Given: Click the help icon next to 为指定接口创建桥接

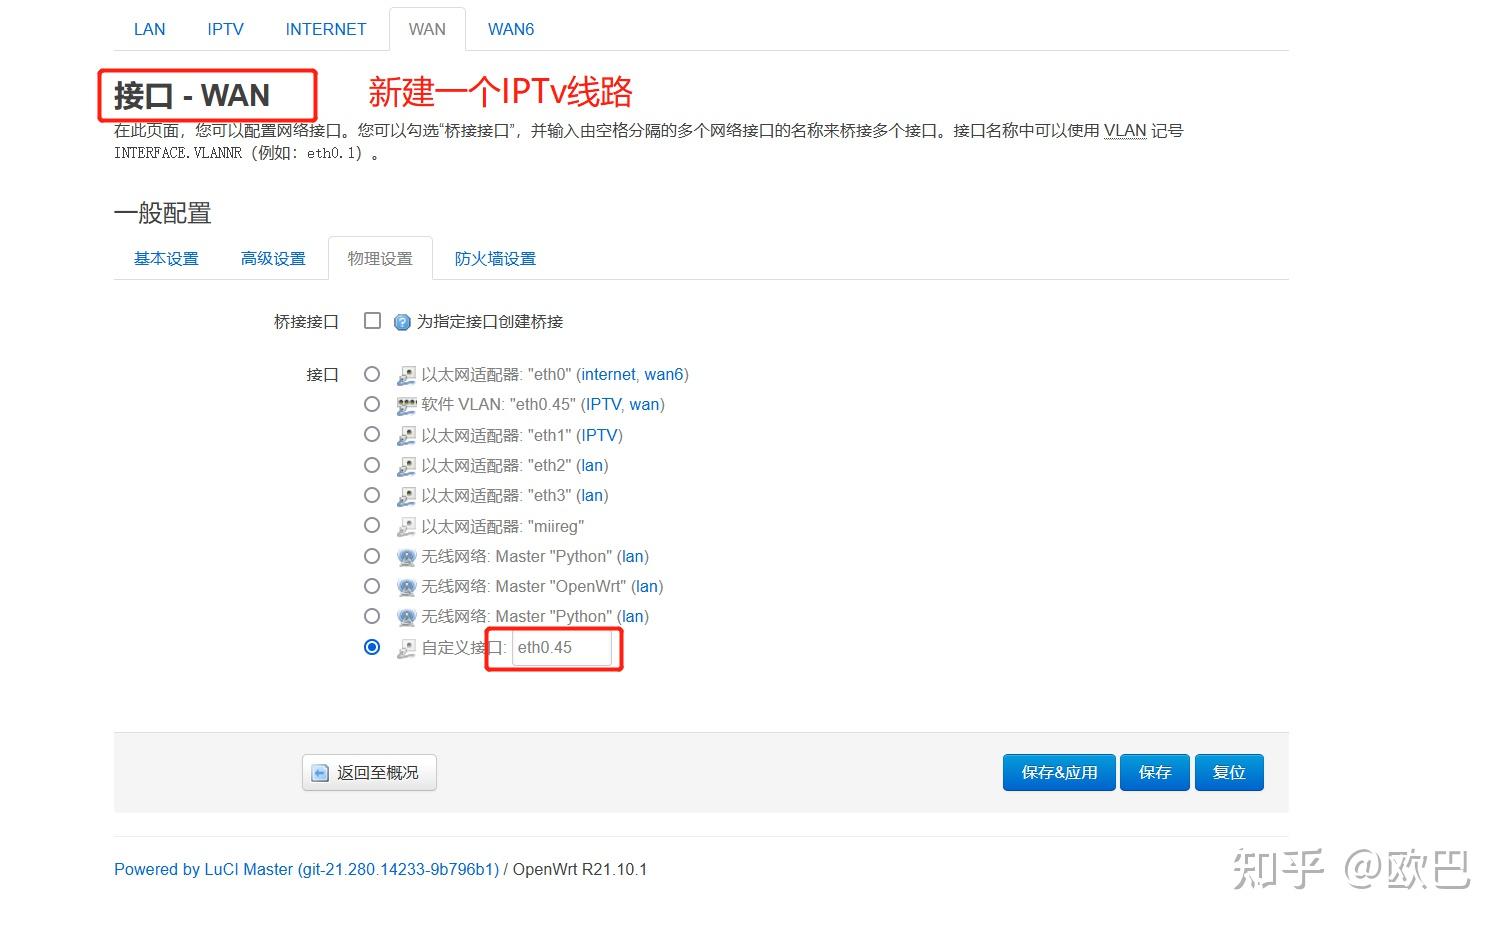Looking at the screenshot, I should (401, 321).
